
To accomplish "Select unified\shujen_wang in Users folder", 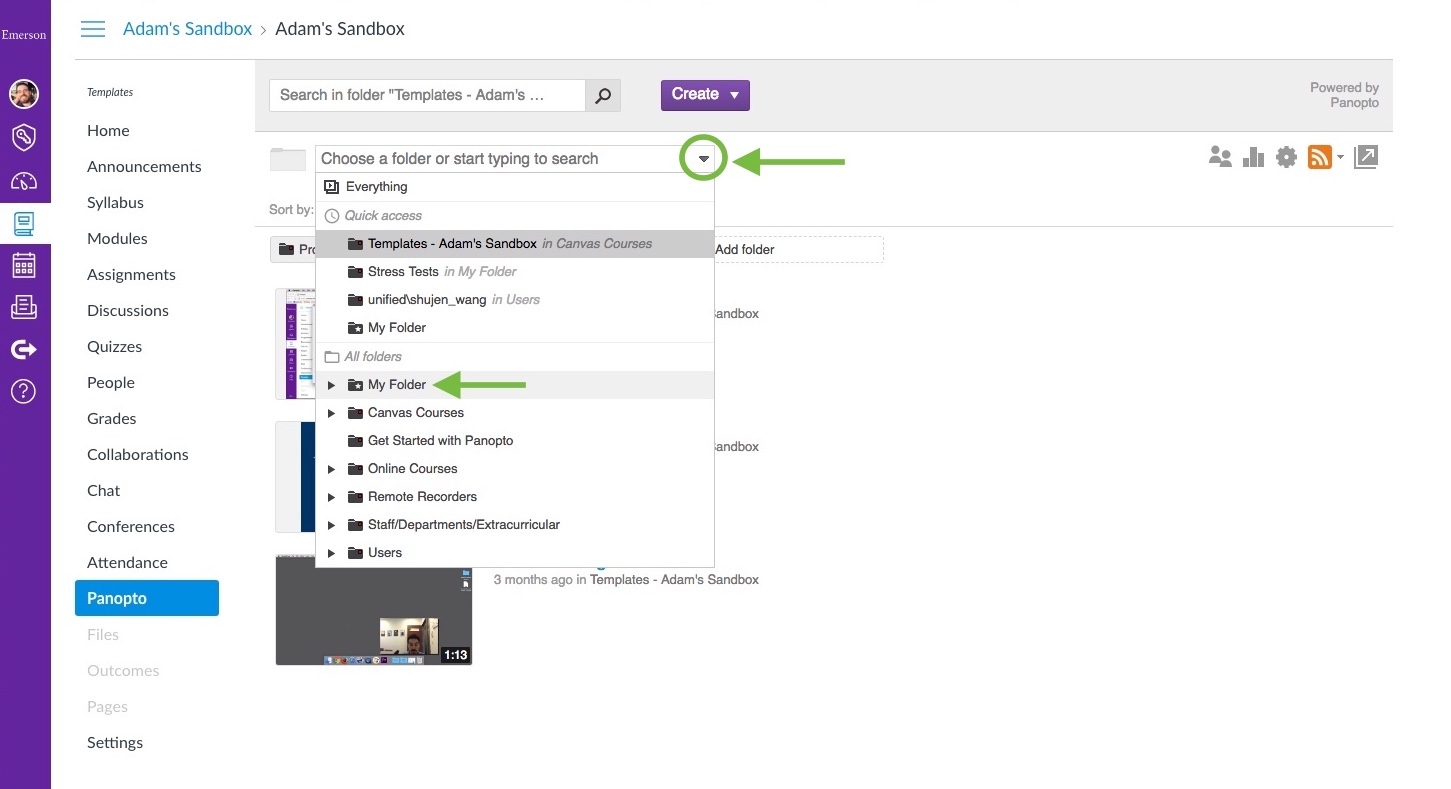I will [x=515, y=300].
